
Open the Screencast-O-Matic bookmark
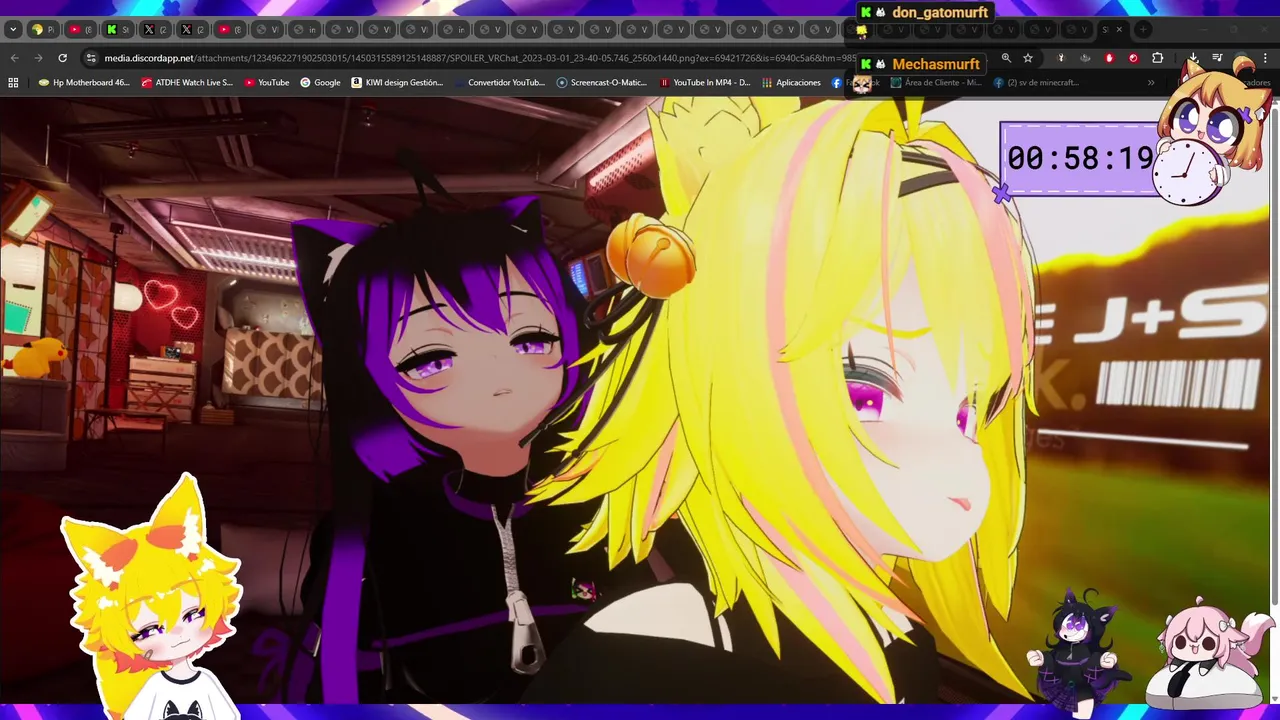click(x=602, y=83)
